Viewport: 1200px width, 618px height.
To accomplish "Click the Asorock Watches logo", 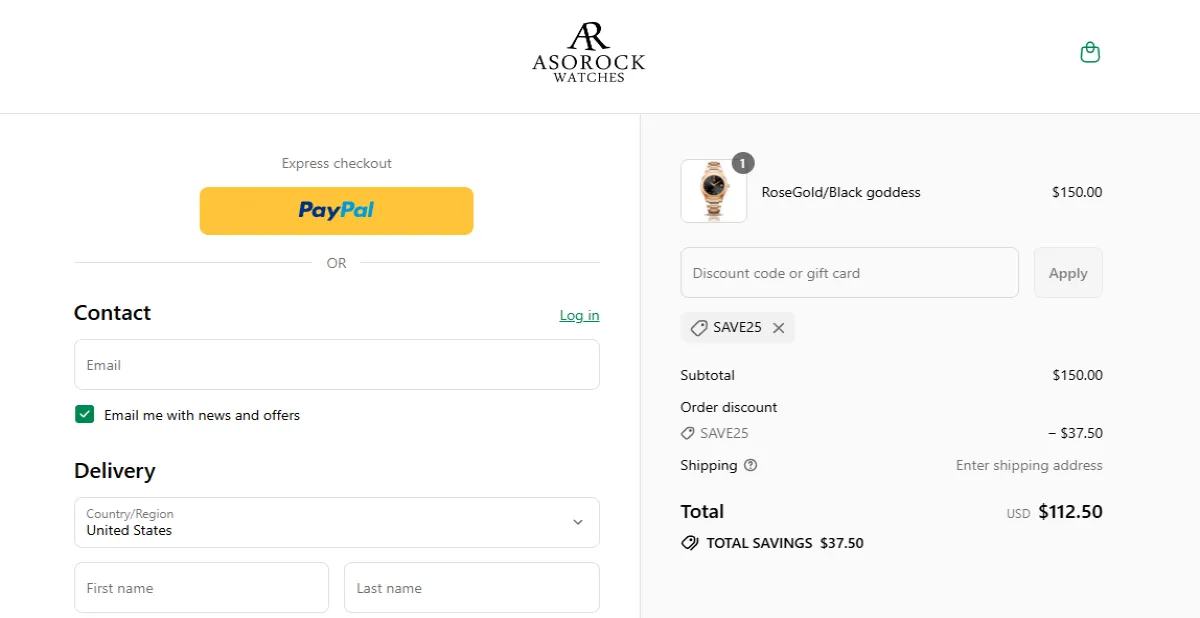I will tap(588, 52).
